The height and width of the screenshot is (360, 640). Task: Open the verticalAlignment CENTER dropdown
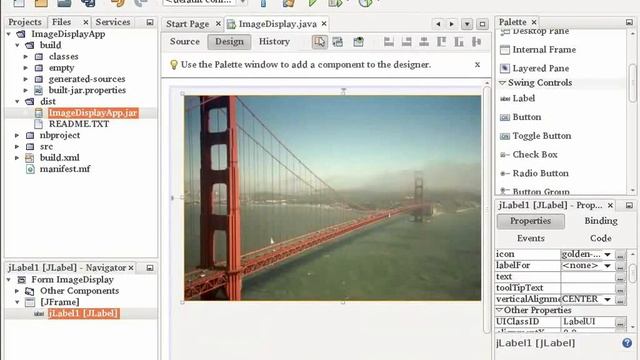tap(607, 300)
